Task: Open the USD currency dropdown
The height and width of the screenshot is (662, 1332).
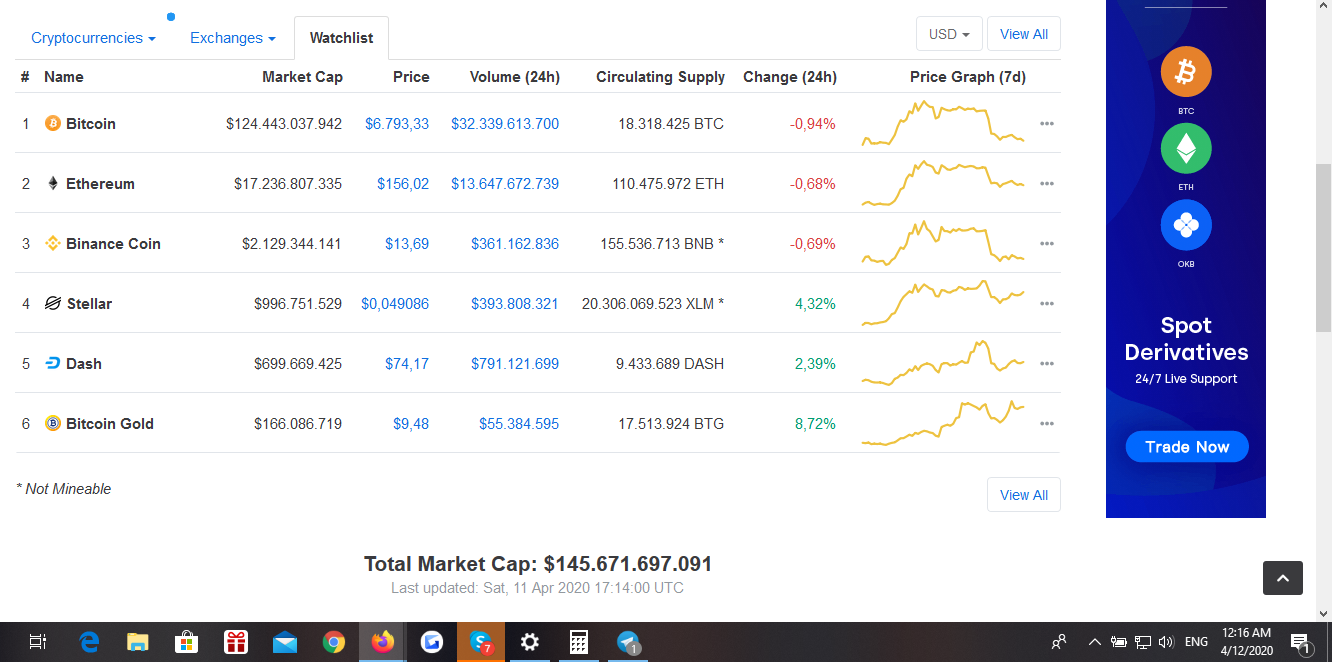Action: pyautogui.click(x=949, y=34)
